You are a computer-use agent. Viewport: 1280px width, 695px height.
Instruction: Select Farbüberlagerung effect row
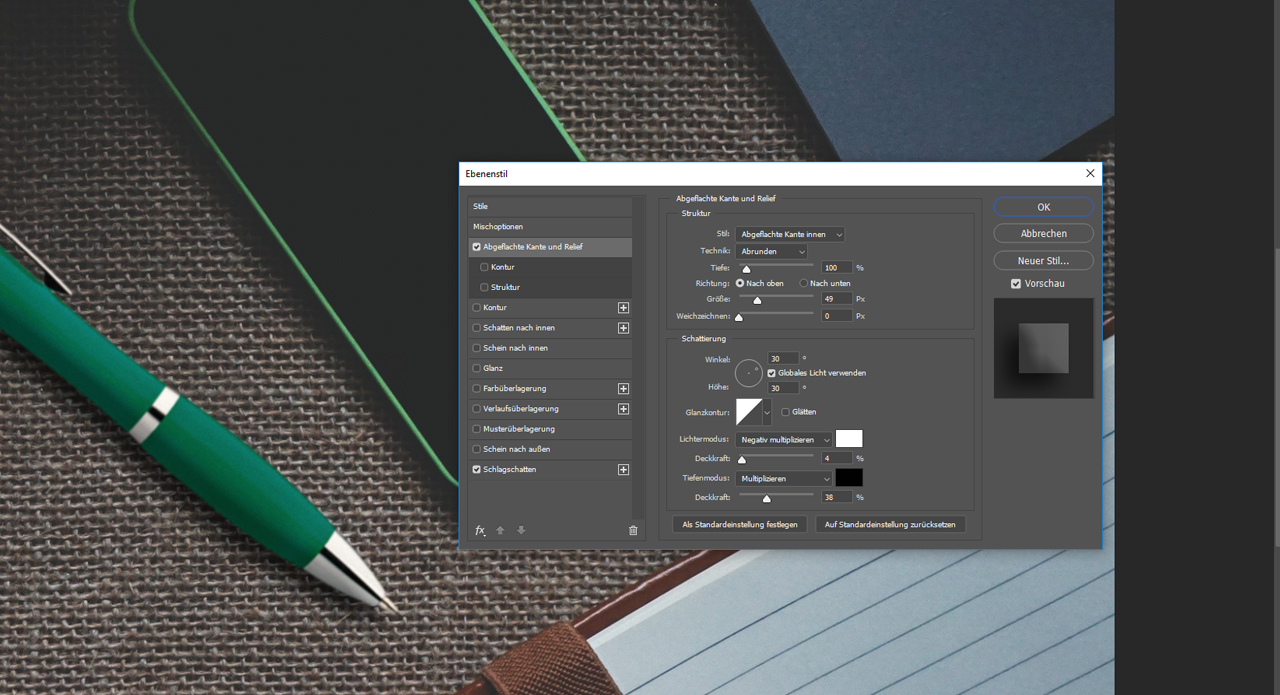point(551,388)
